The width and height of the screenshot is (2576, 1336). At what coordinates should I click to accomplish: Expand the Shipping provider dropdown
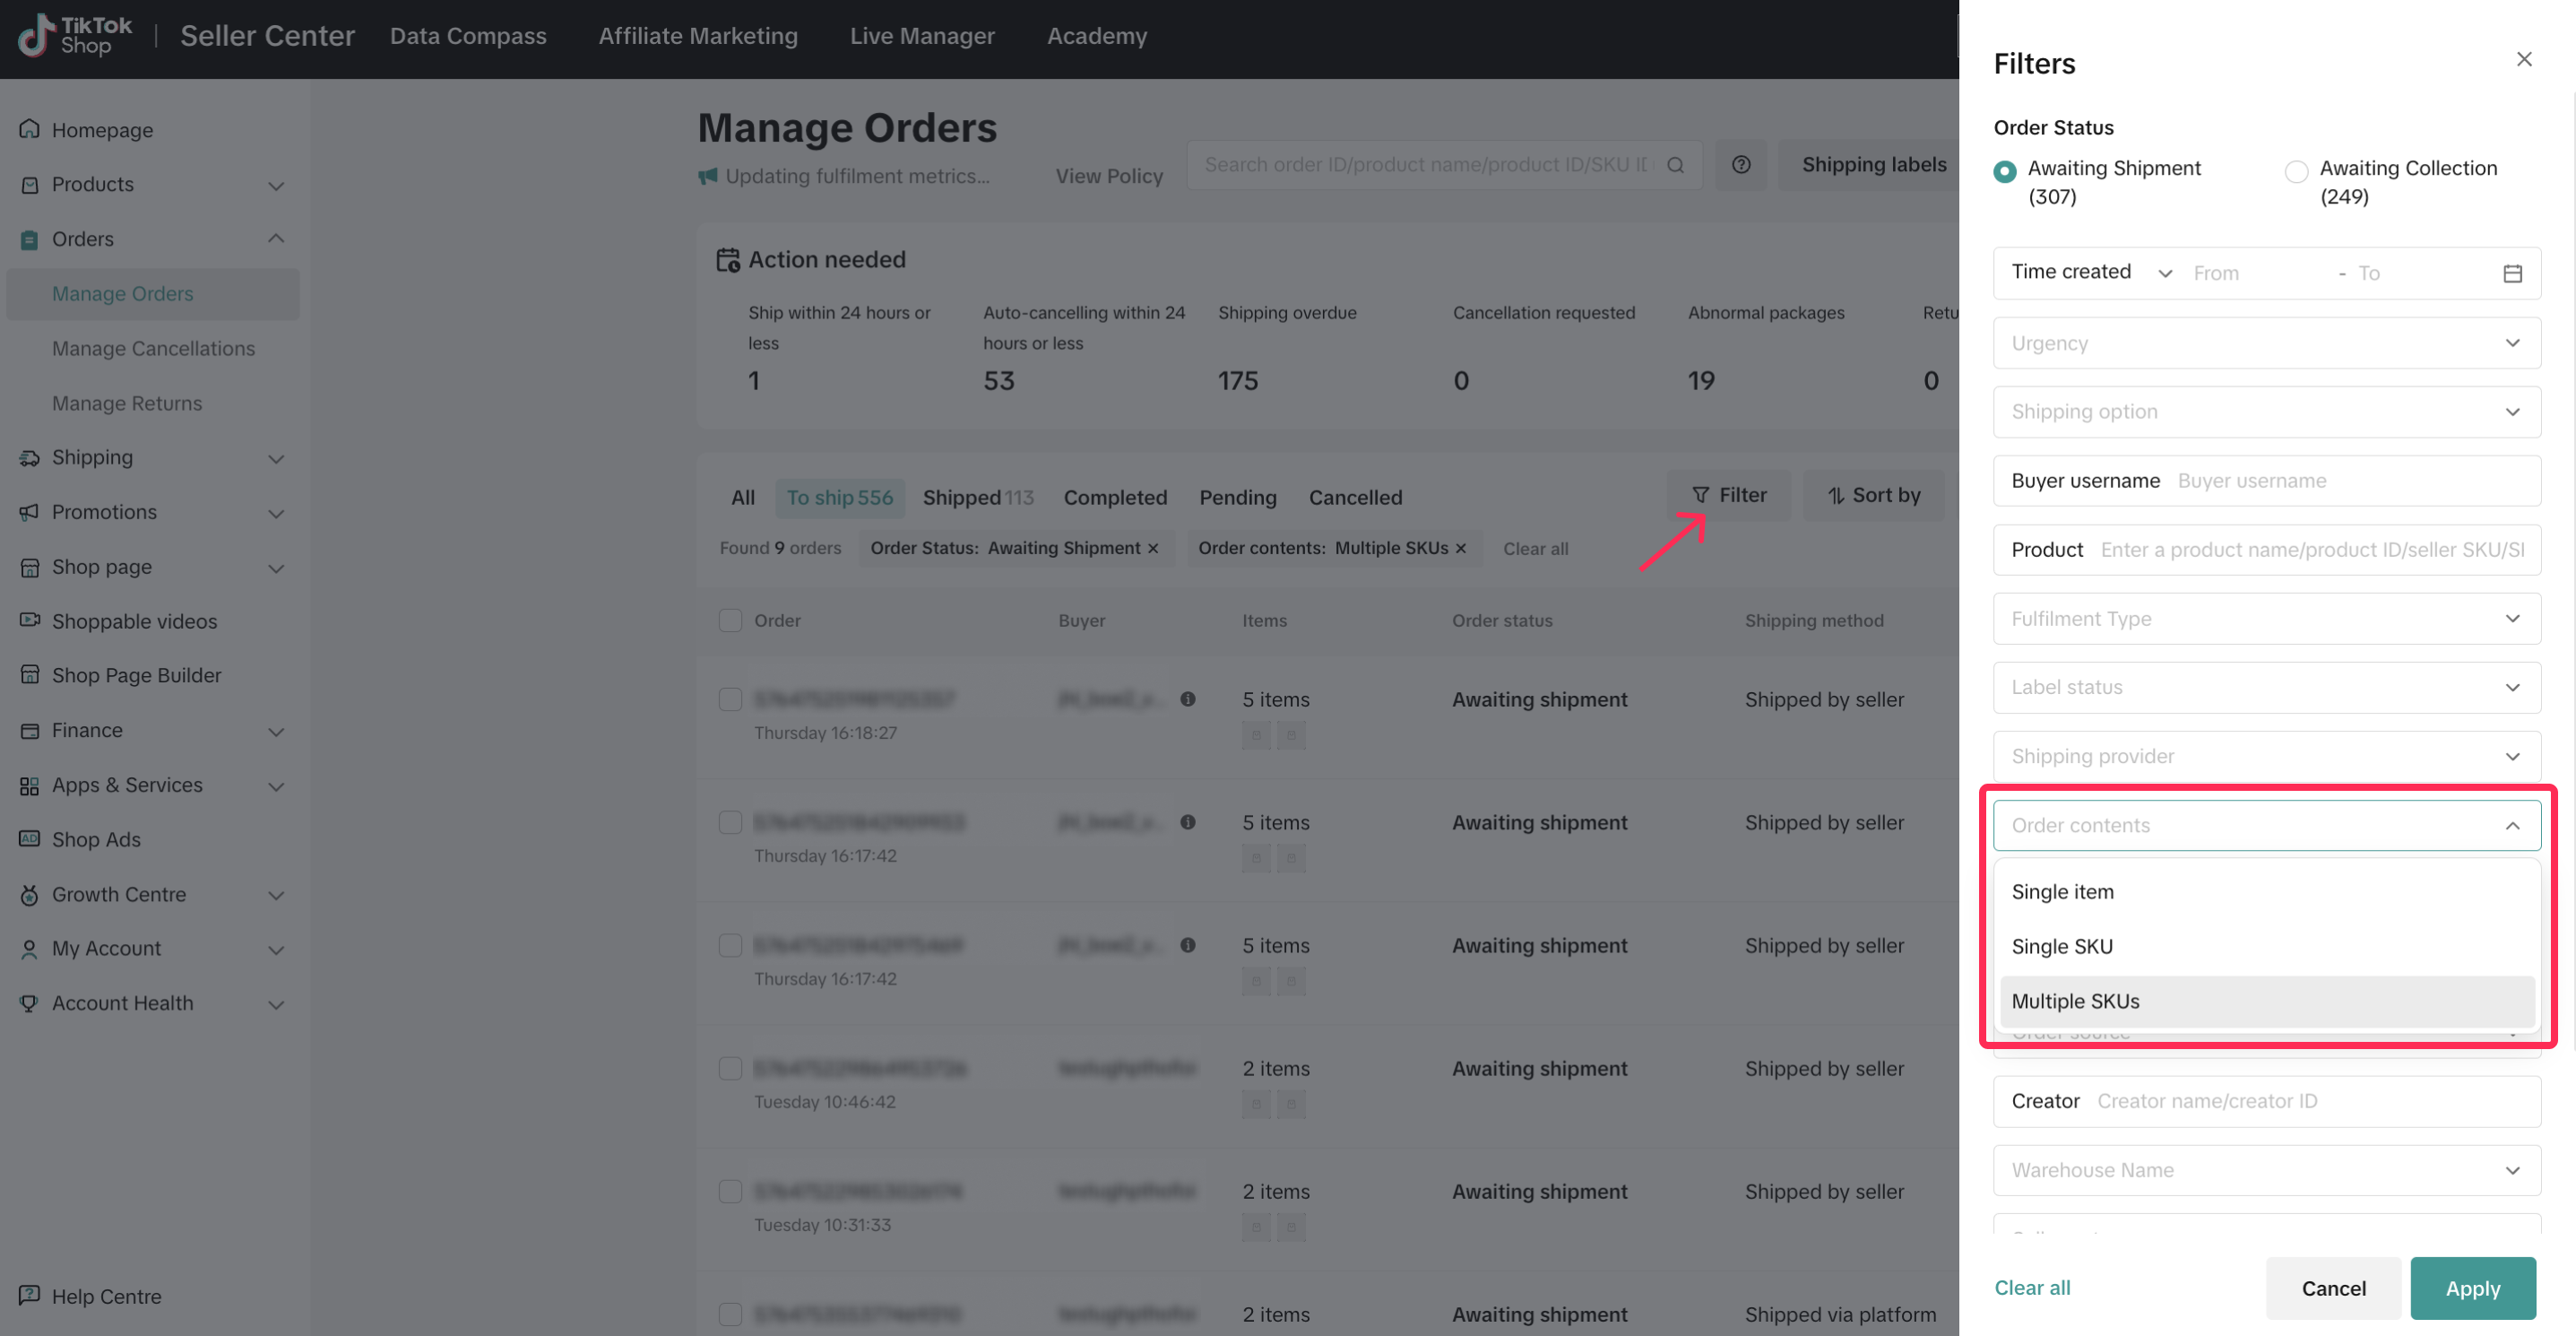(2266, 756)
